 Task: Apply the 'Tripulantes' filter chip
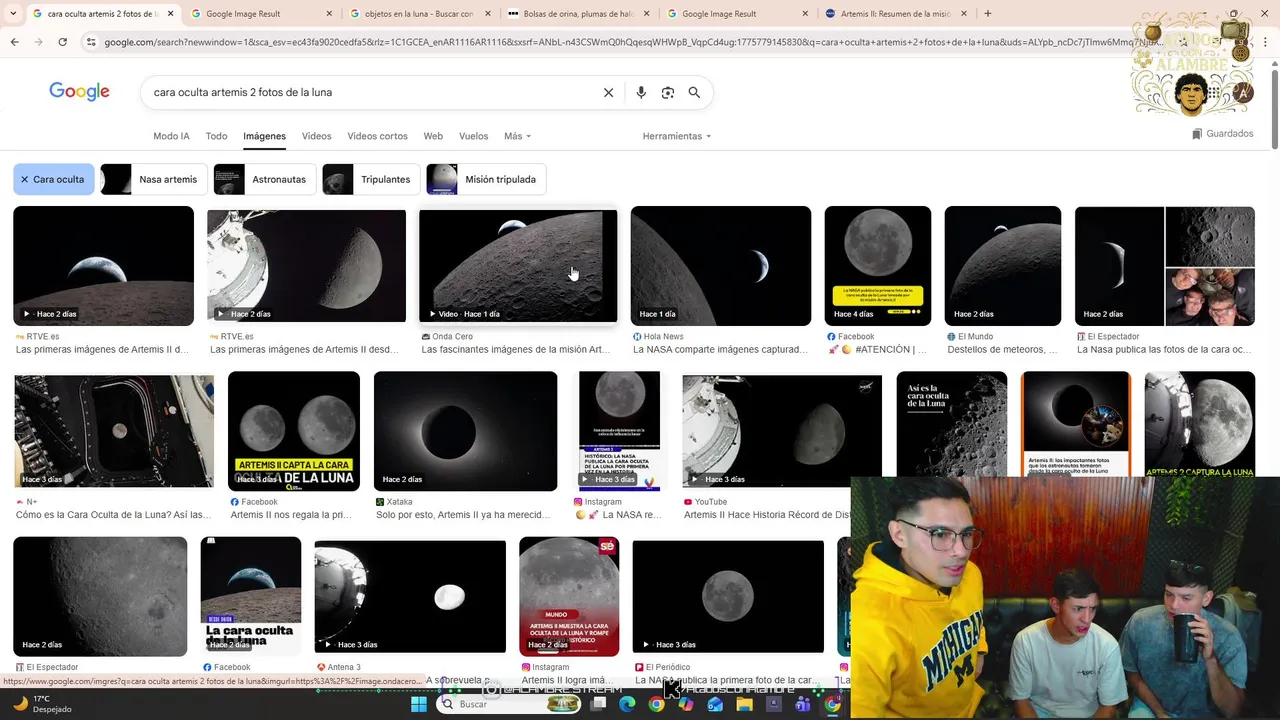(372, 179)
